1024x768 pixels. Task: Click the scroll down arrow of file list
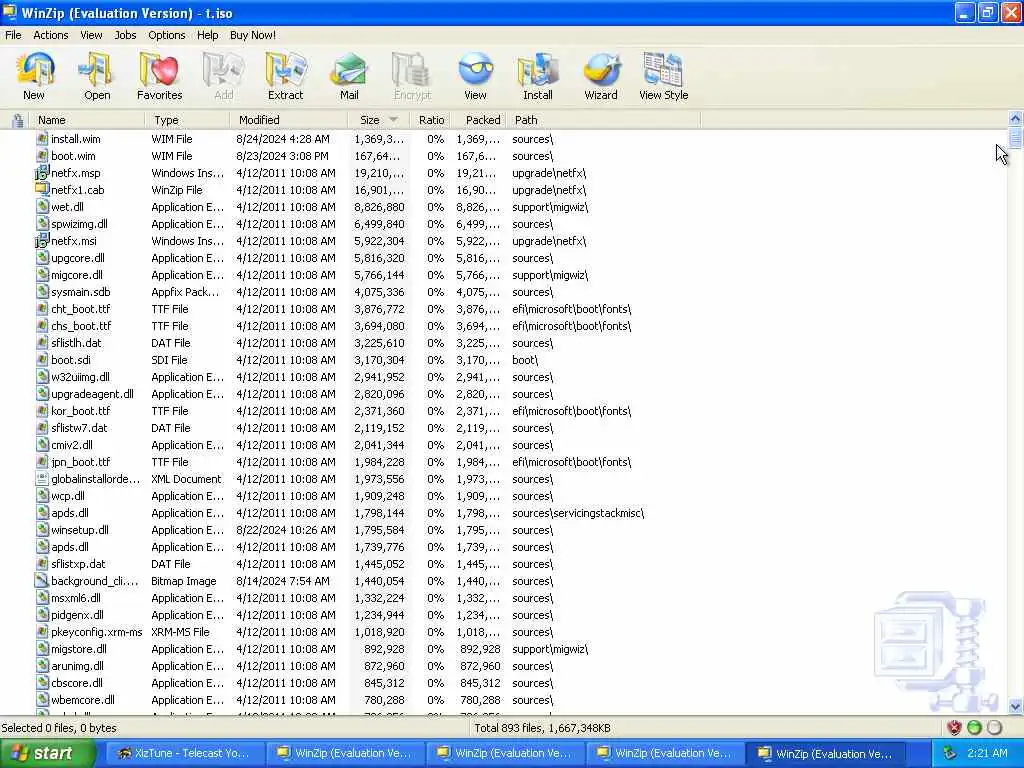1015,706
